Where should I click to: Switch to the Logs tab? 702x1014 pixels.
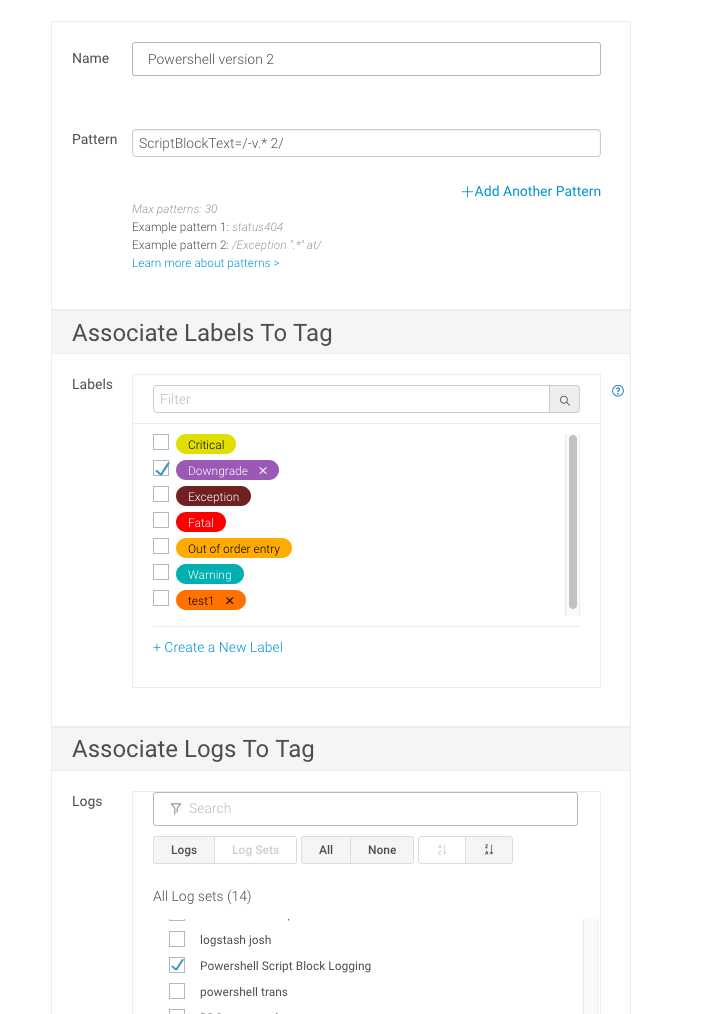184,850
